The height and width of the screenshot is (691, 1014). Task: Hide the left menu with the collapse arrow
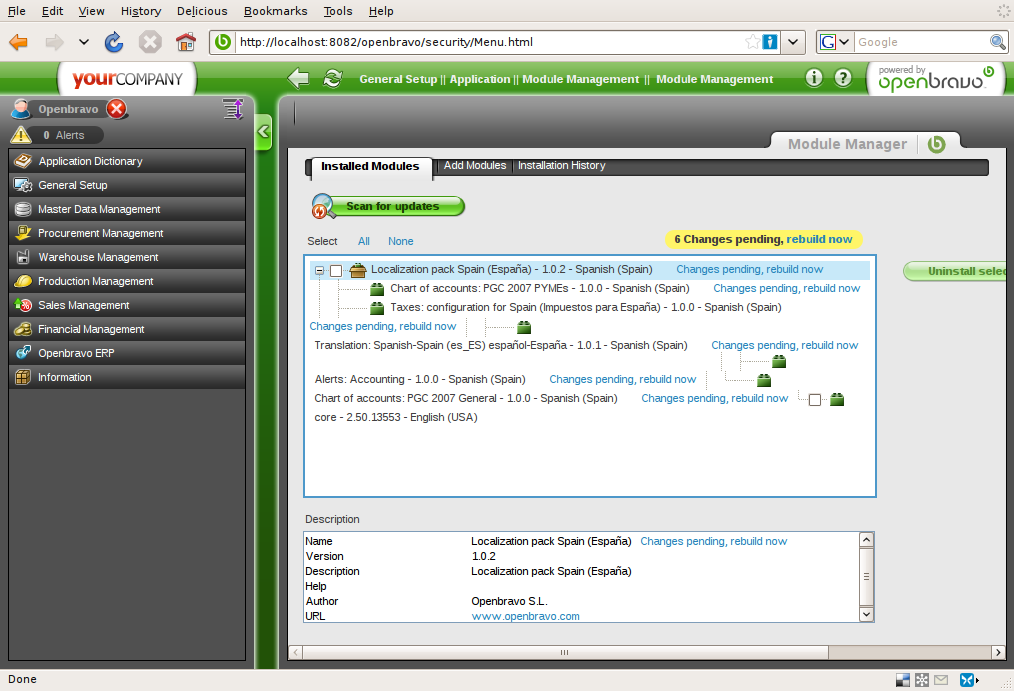click(263, 132)
